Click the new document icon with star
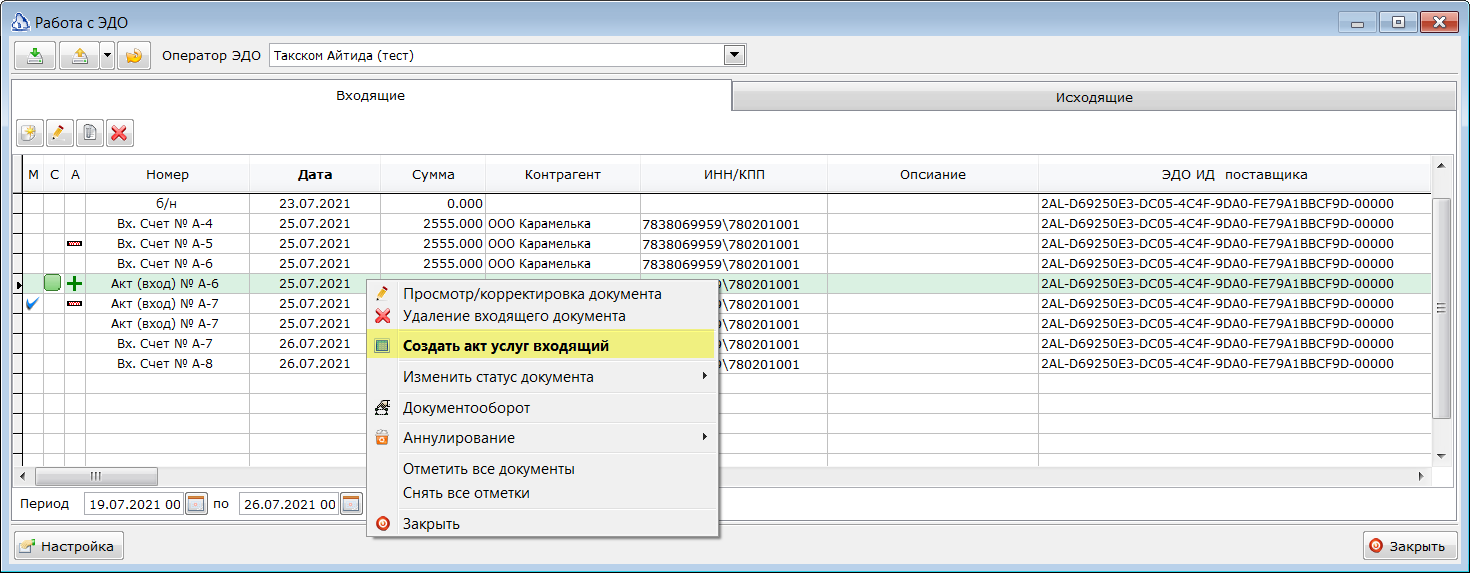Image resolution: width=1470 pixels, height=573 pixels. coord(30,132)
